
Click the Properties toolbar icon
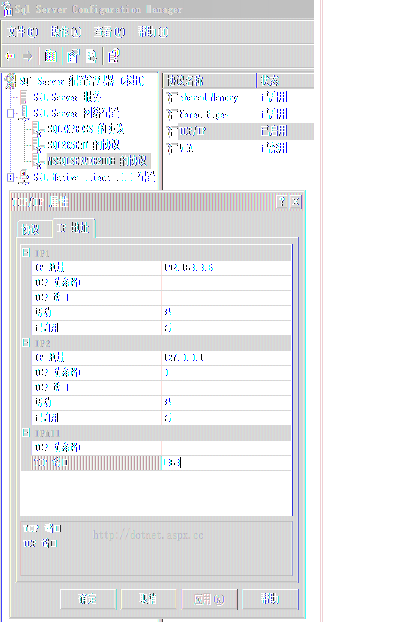(73, 56)
